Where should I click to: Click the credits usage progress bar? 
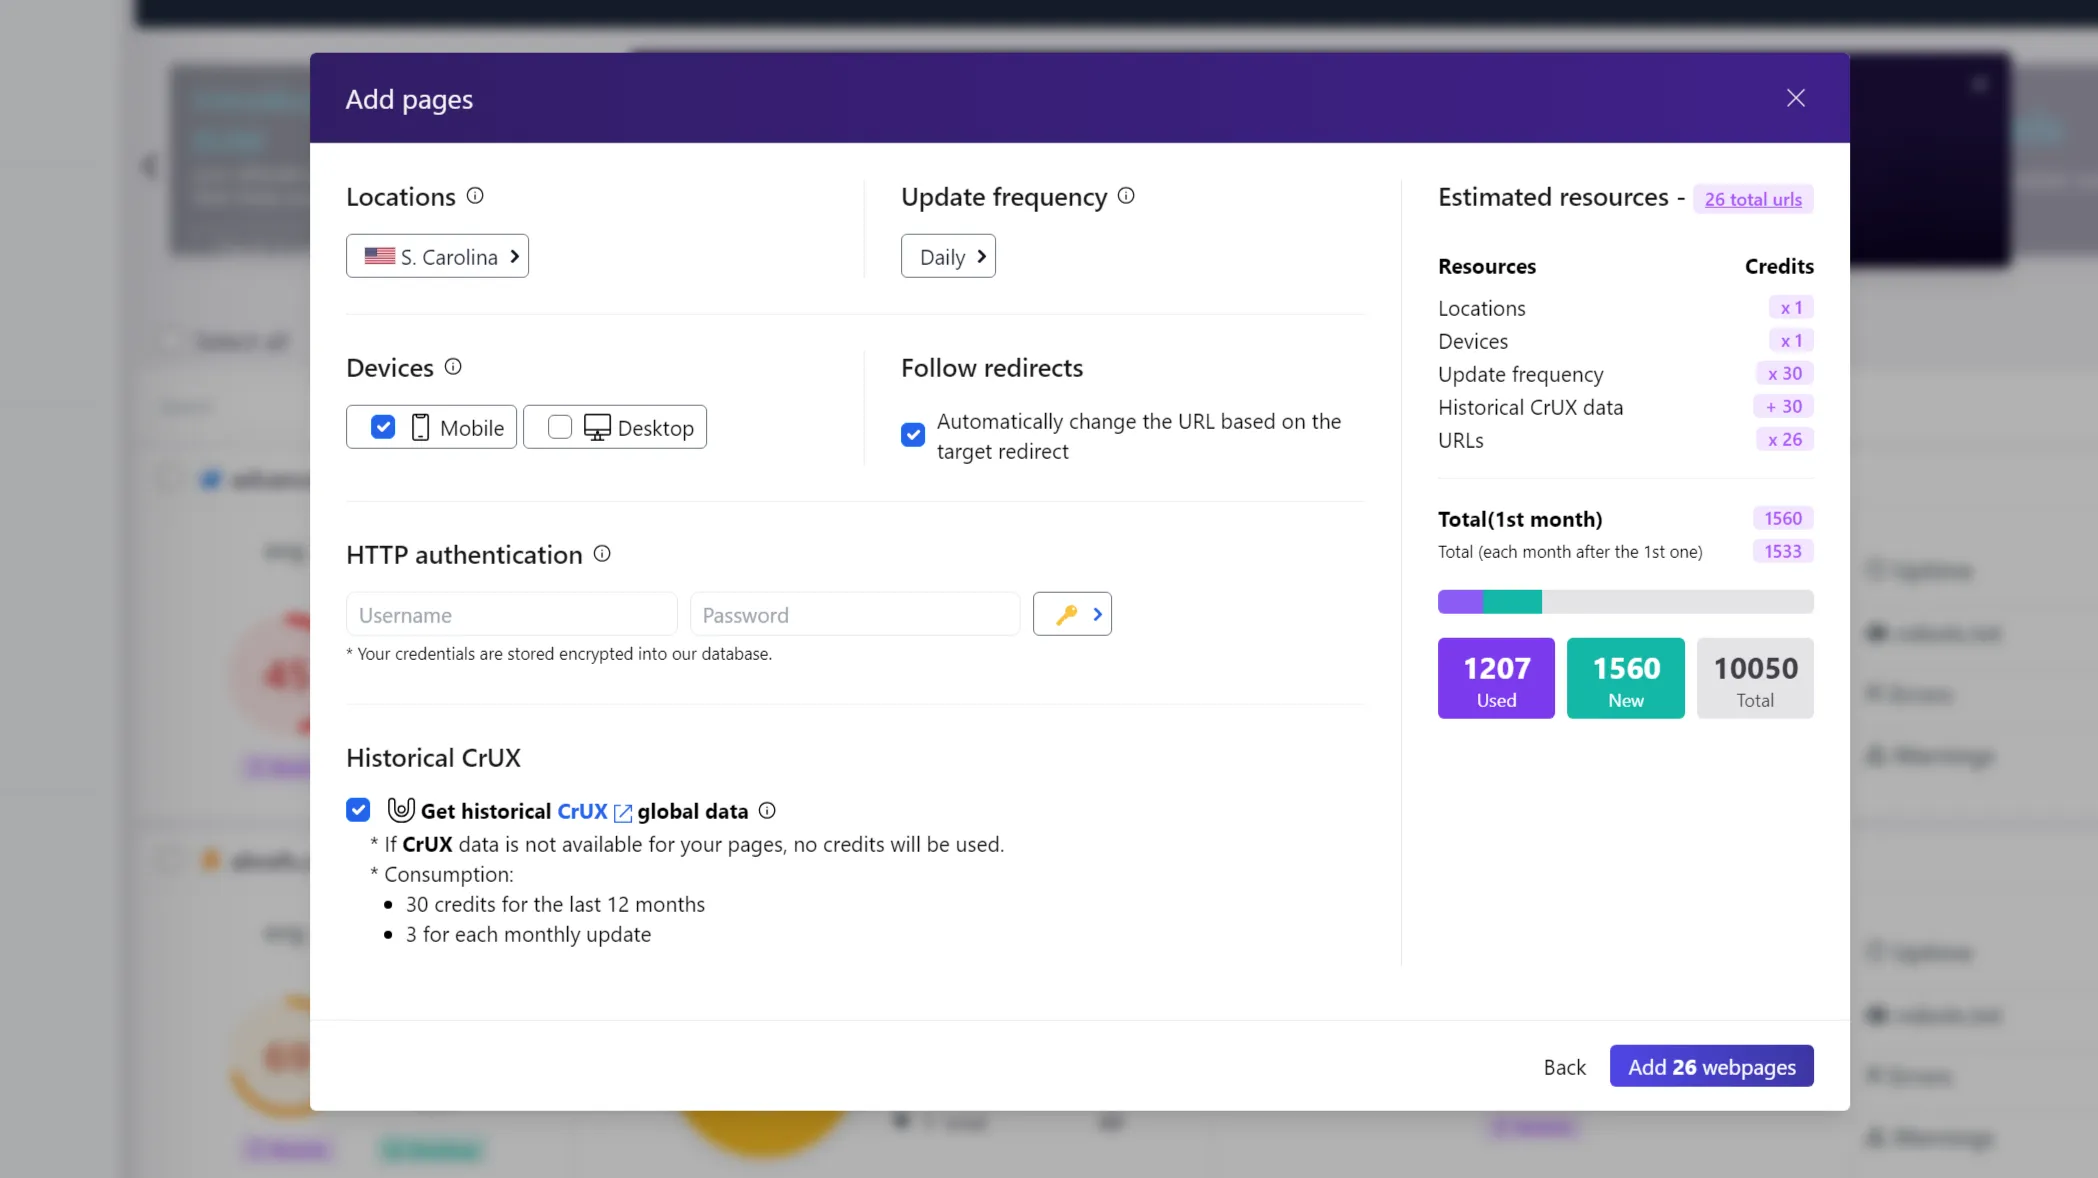click(1625, 602)
